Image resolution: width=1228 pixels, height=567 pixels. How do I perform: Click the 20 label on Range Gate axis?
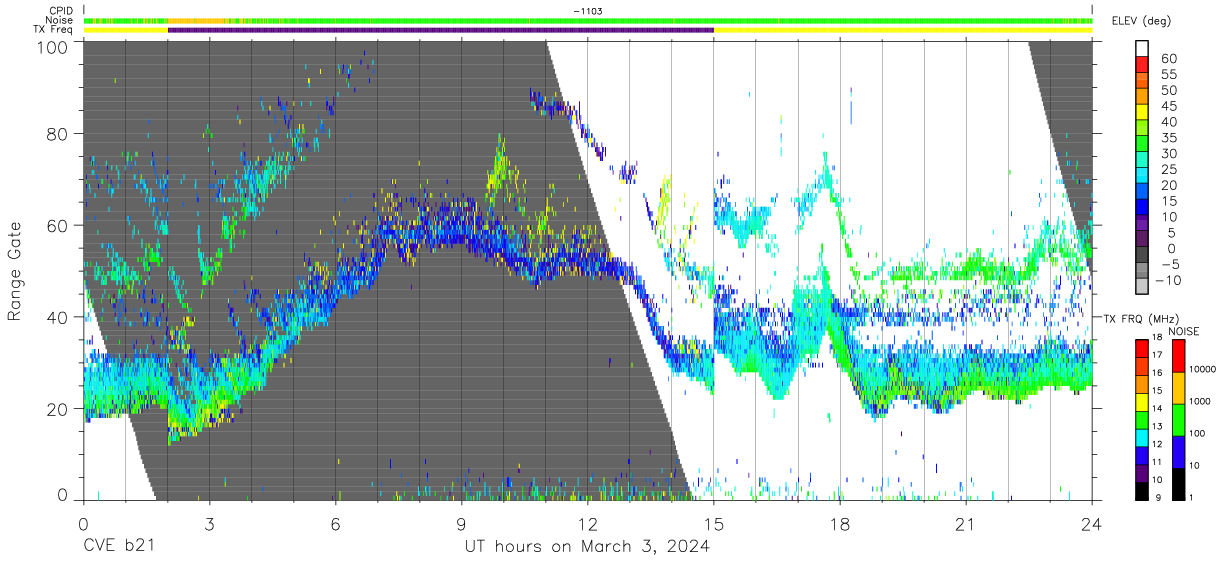(60, 409)
